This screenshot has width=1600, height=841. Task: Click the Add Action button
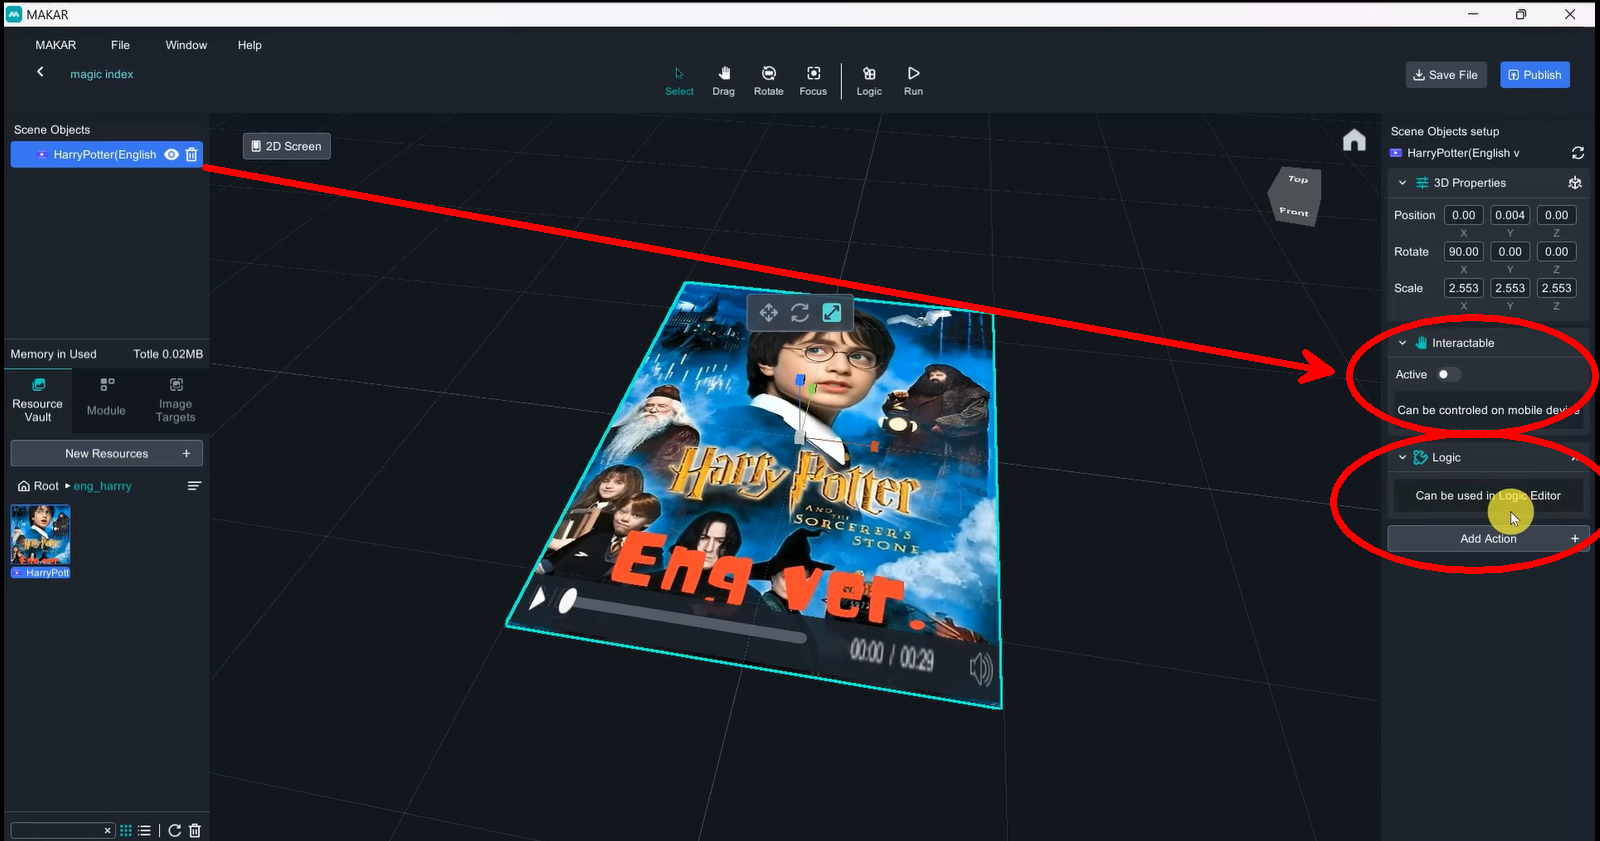[1487, 539]
